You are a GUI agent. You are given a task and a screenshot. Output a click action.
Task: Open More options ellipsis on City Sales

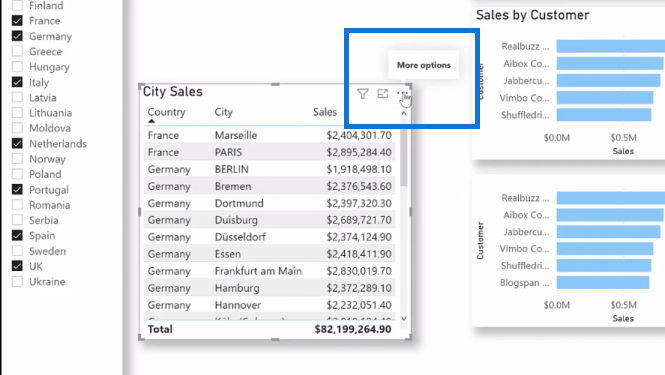[x=402, y=93]
